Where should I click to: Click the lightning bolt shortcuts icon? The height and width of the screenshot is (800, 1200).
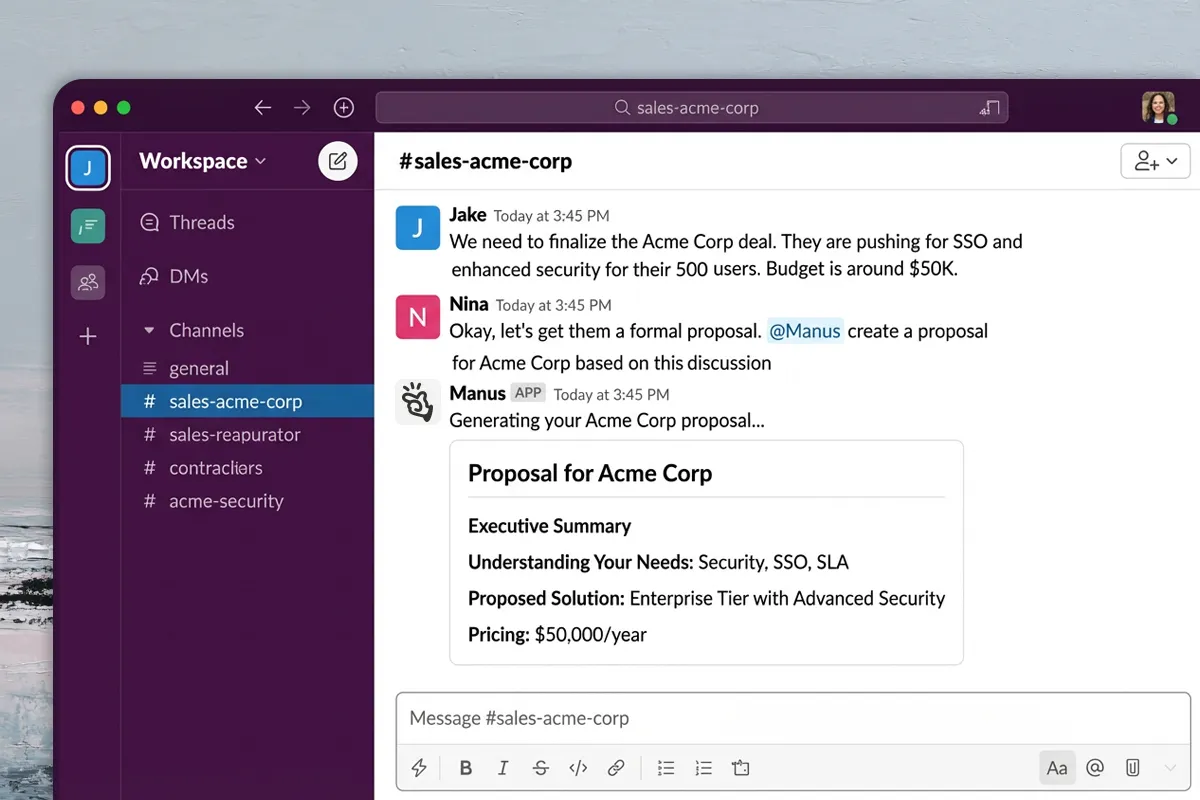tap(419, 768)
